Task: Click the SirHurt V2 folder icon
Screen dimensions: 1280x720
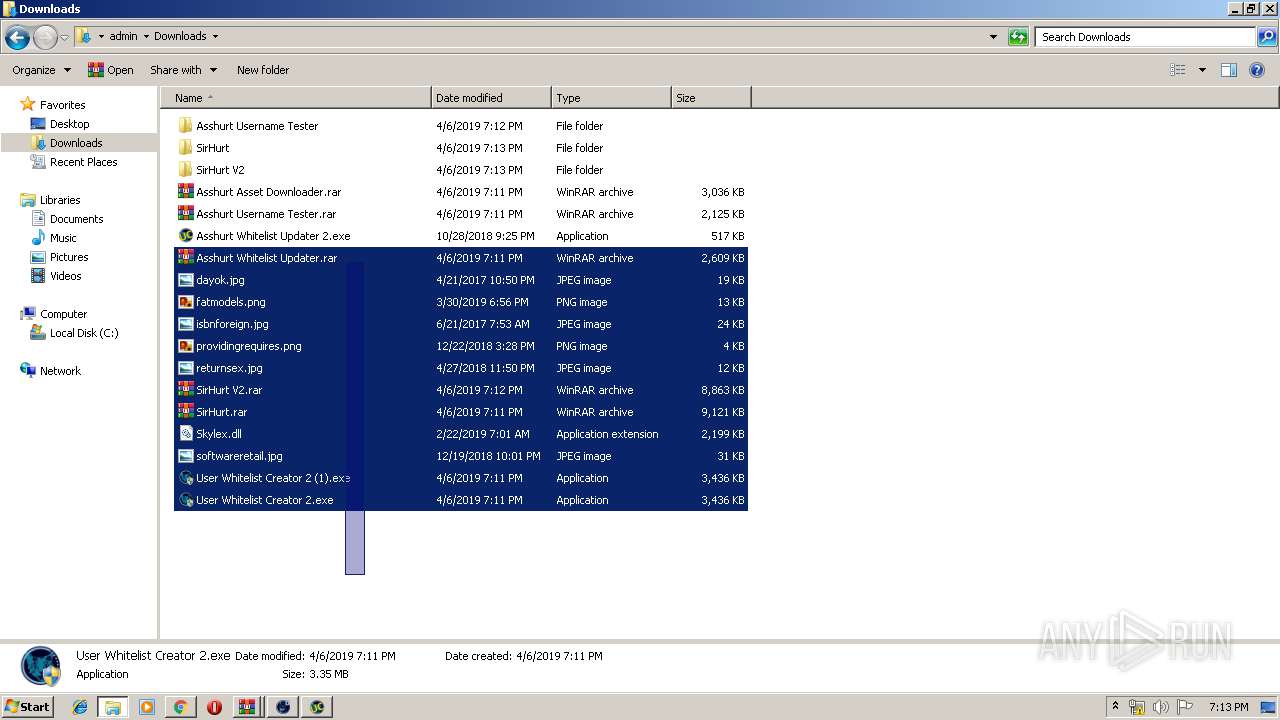Action: 185,170
